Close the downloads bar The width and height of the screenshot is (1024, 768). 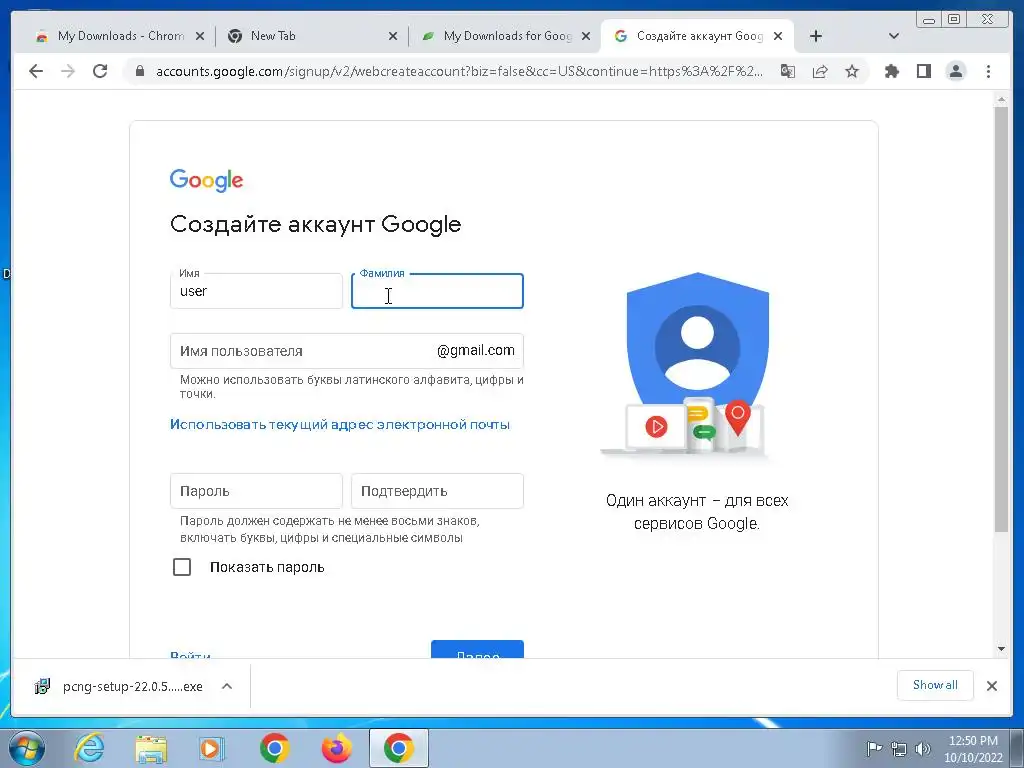pos(991,686)
